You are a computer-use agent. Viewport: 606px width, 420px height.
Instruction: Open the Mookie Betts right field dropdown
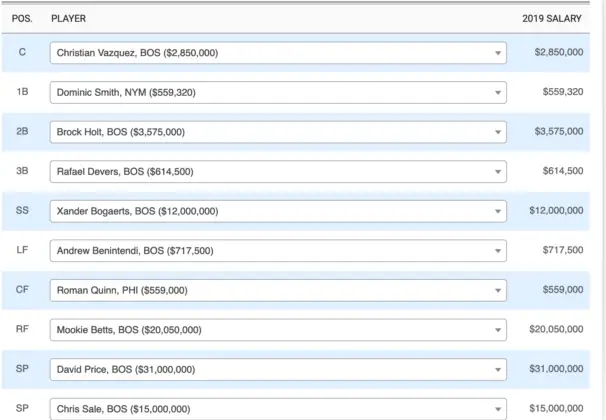(x=278, y=330)
